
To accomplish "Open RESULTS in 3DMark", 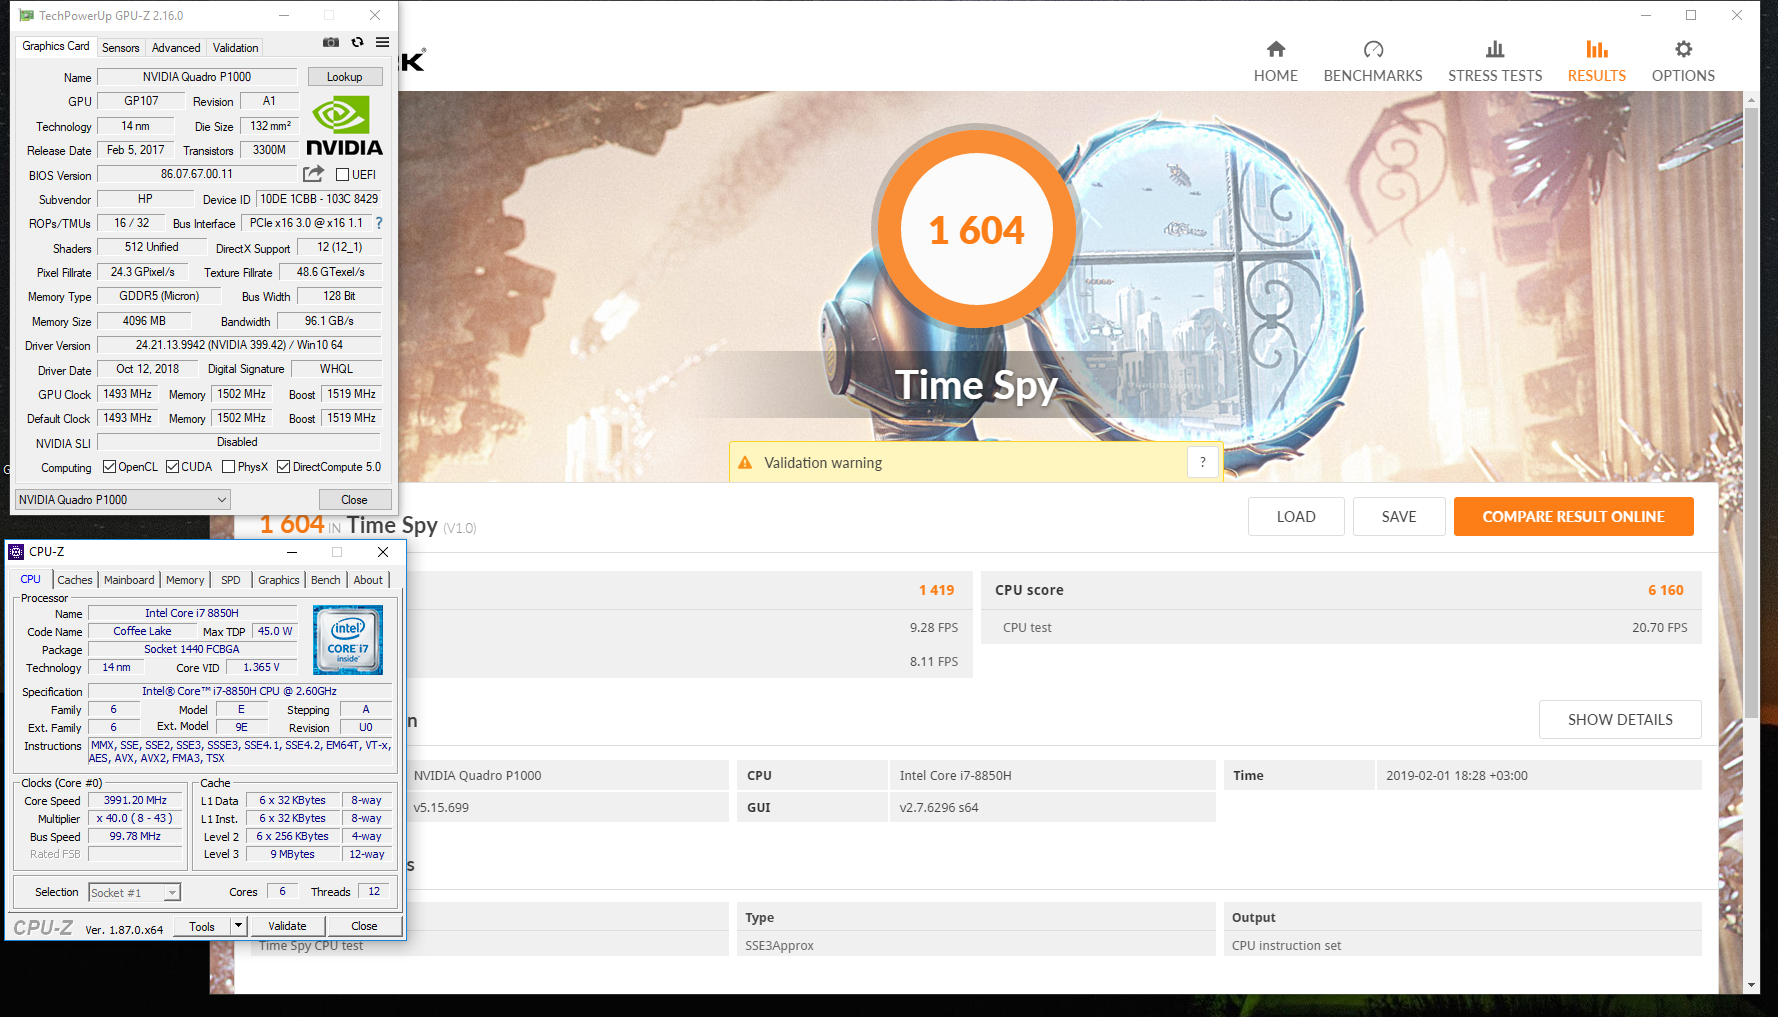I will (1597, 62).
